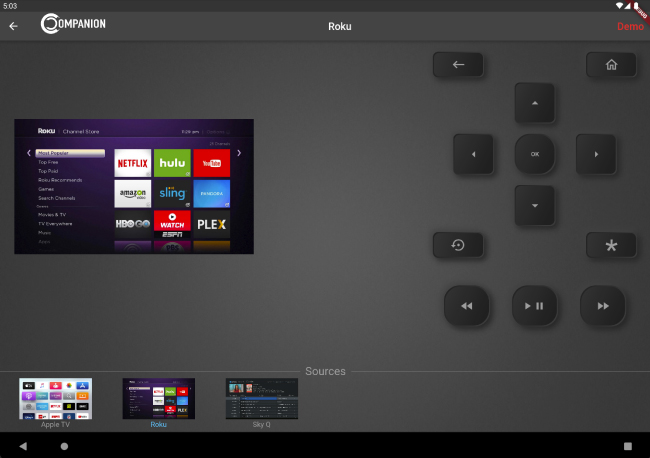Click the Watch ESPN tile

click(x=172, y=224)
